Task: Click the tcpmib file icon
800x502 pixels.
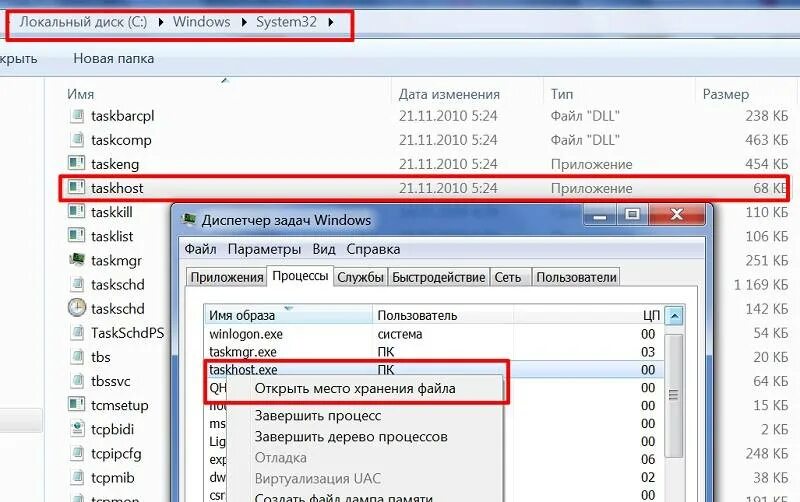Action: click(x=77, y=478)
